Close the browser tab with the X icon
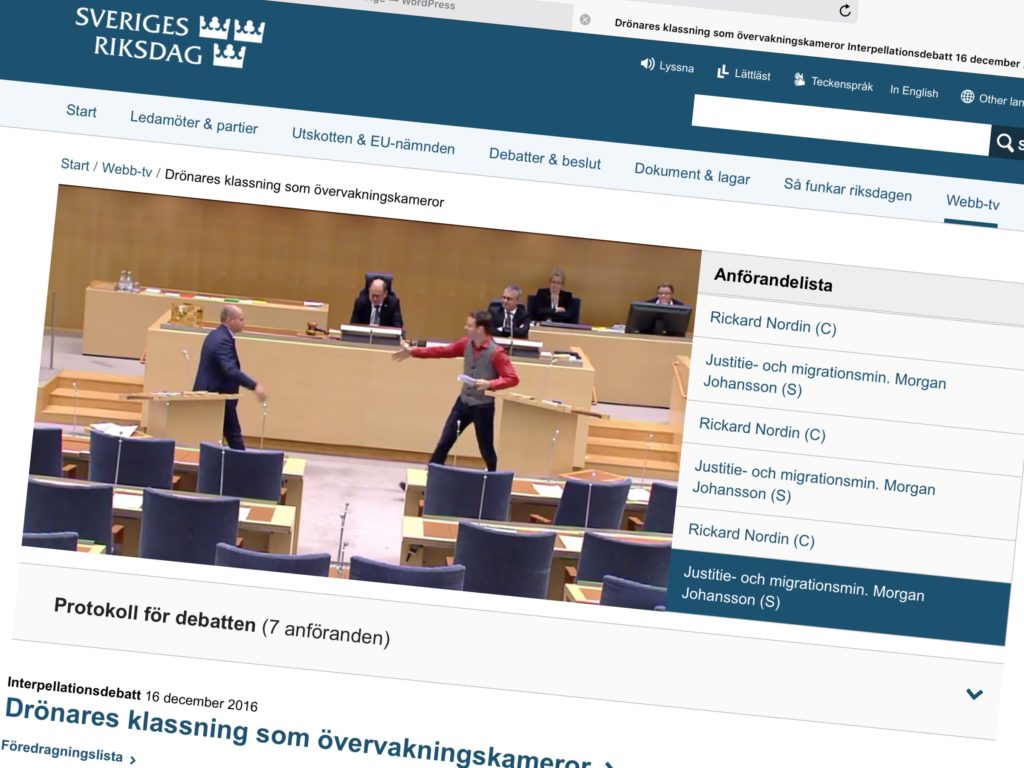This screenshot has width=1024, height=768. point(585,20)
